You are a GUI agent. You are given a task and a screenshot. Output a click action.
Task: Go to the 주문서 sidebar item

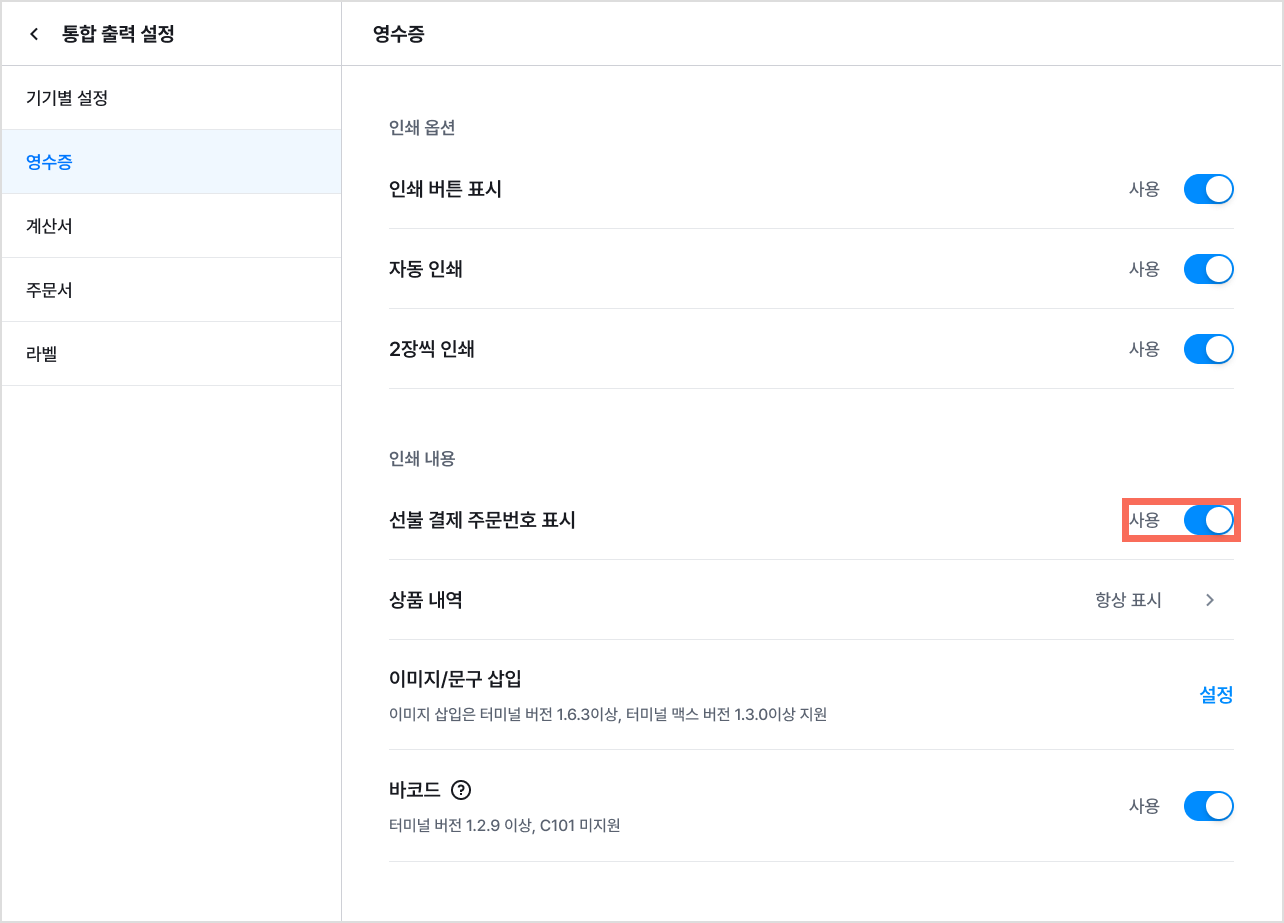[171, 290]
